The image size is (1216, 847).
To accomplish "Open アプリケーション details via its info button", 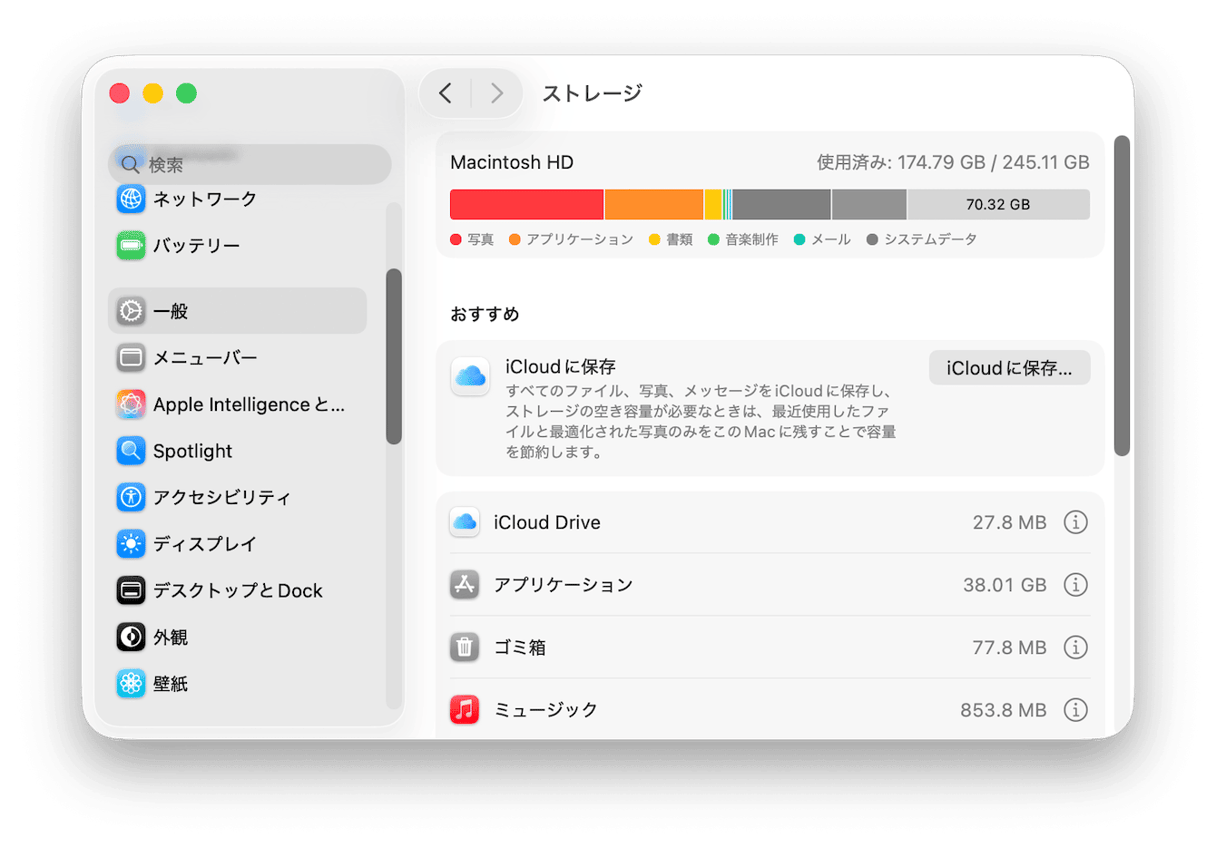I will (1076, 585).
